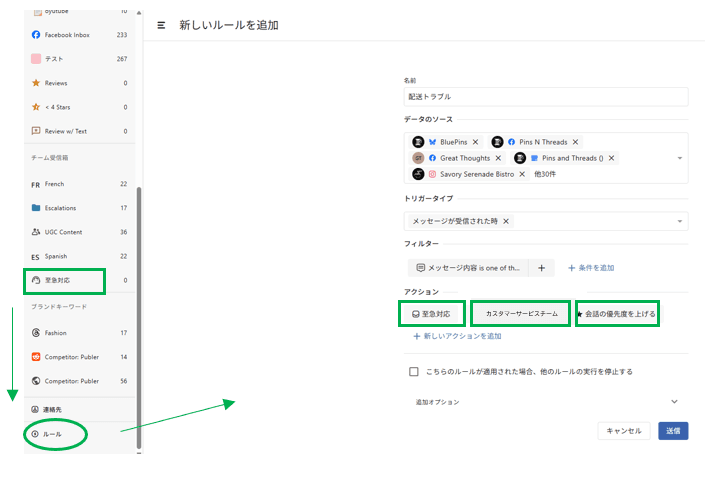Screen dimensions: 726x477
Task: Remove Savory Serenade Bistro source chip
Action: (521, 174)
